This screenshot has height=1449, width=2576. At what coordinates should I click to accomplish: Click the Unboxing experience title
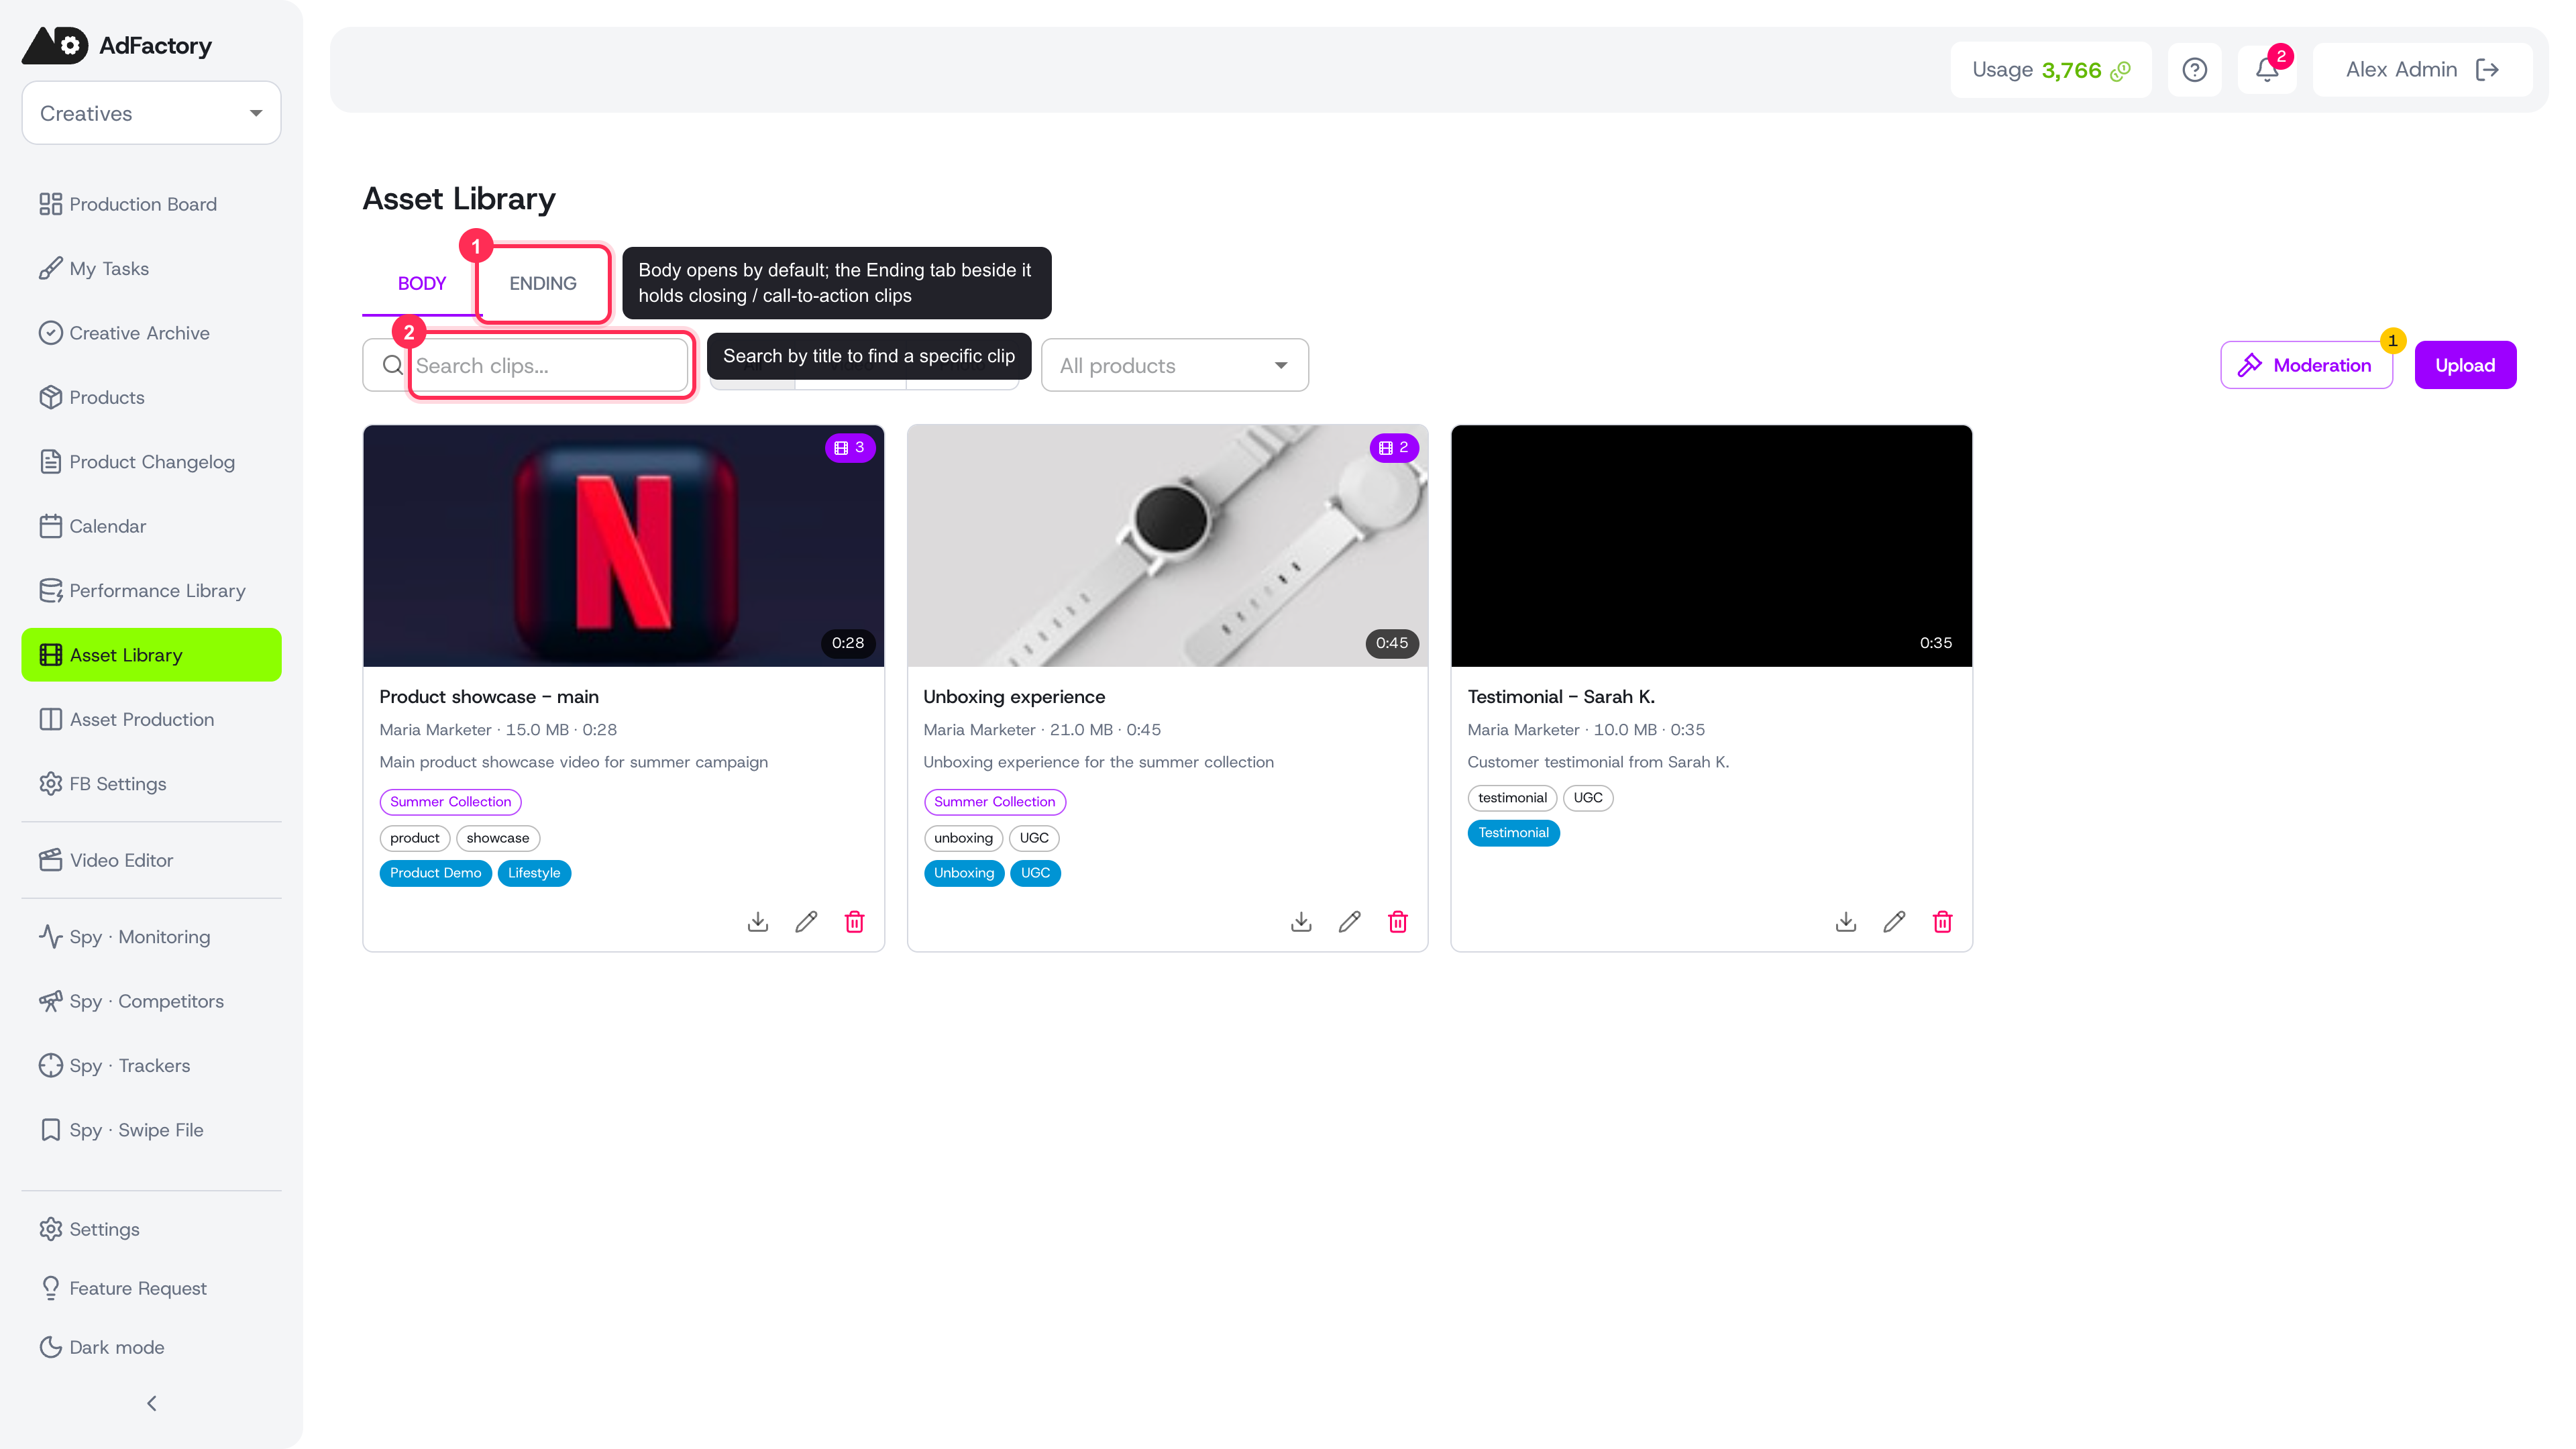(x=1014, y=697)
